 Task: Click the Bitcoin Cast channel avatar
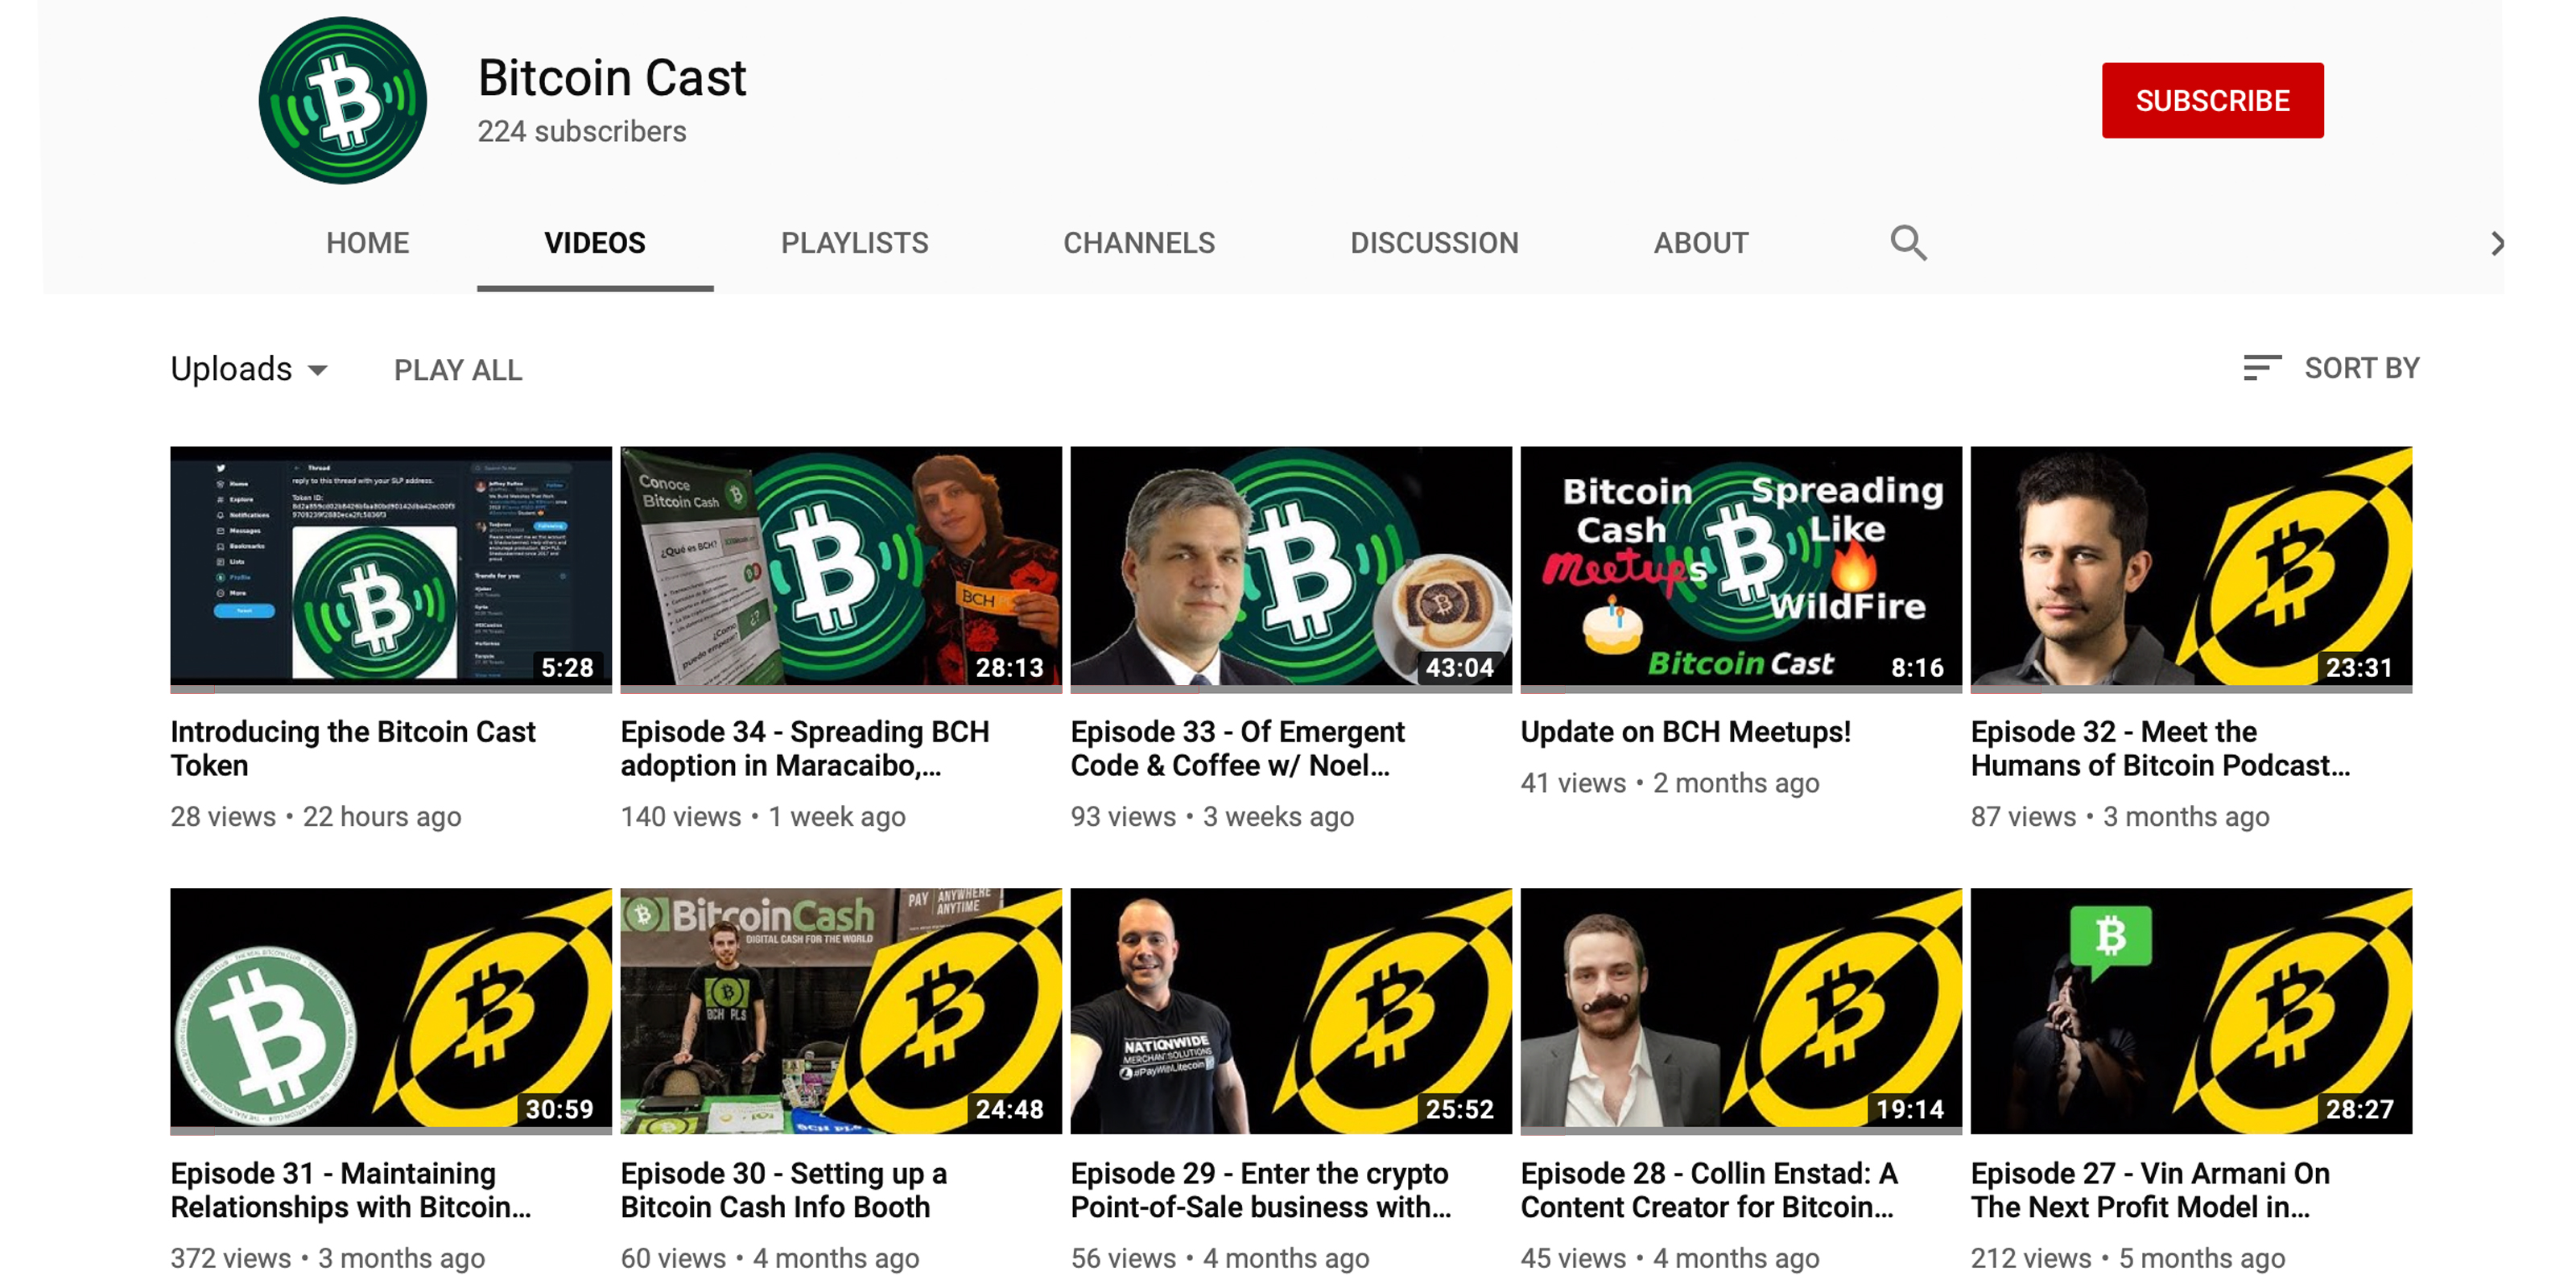tap(342, 100)
